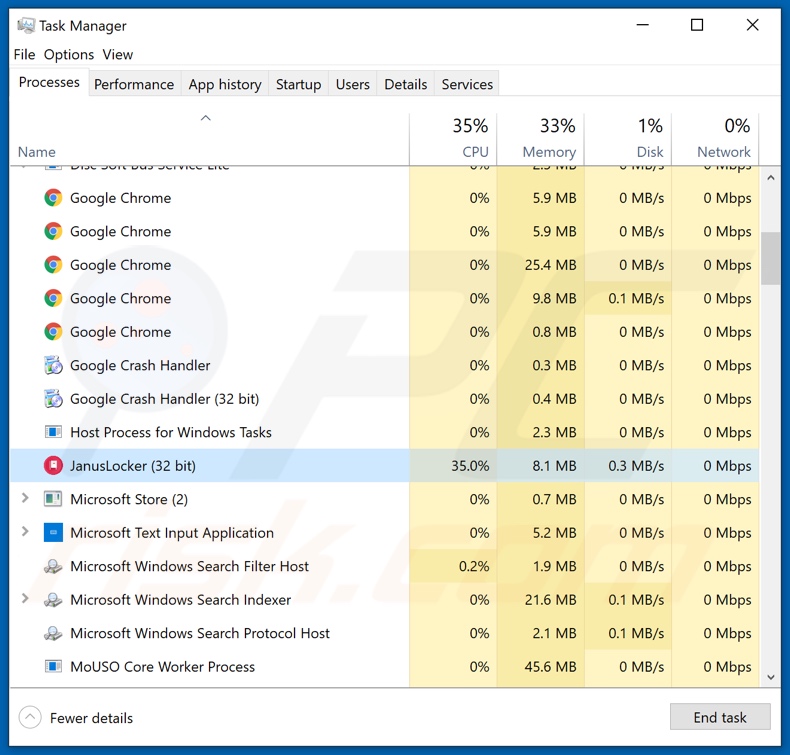Sort processes by the CPU column

(453, 139)
